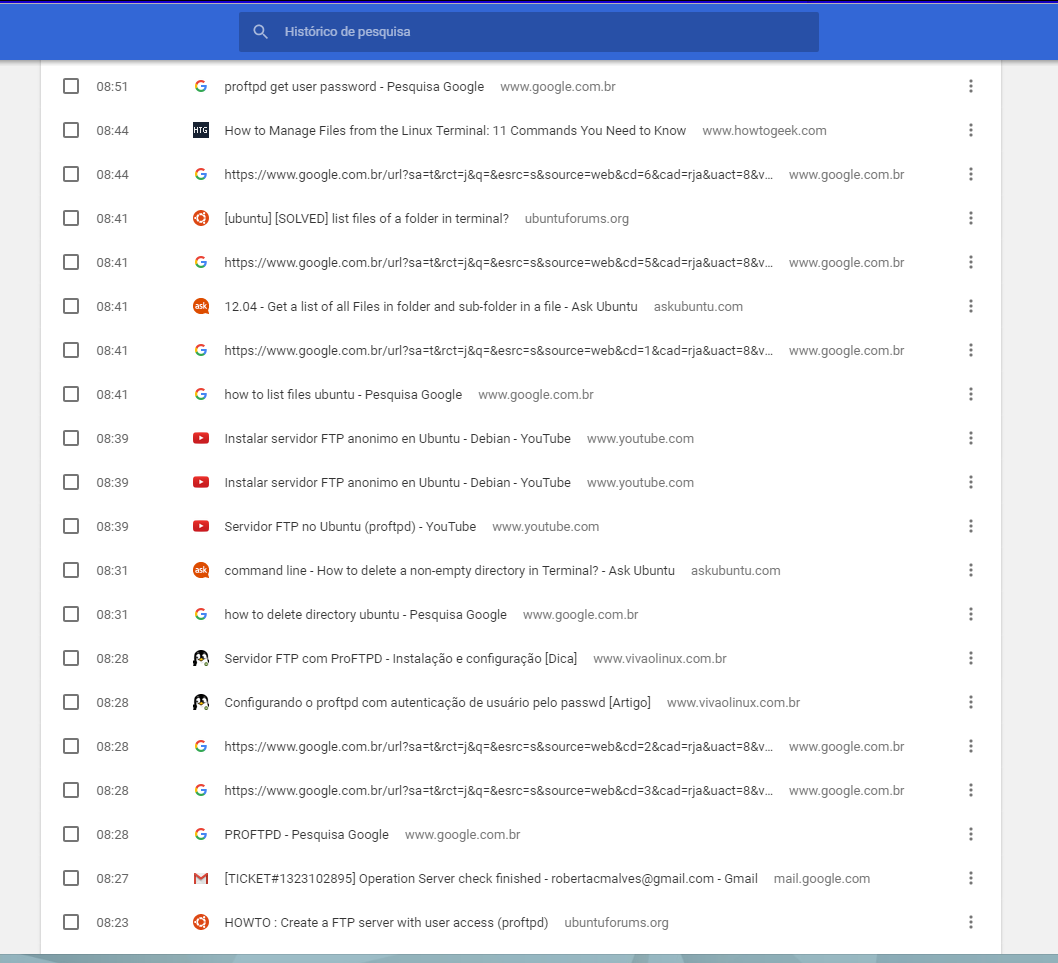
Task: Open three-dot menu for 12.04 Get a list entry
Action: [970, 306]
